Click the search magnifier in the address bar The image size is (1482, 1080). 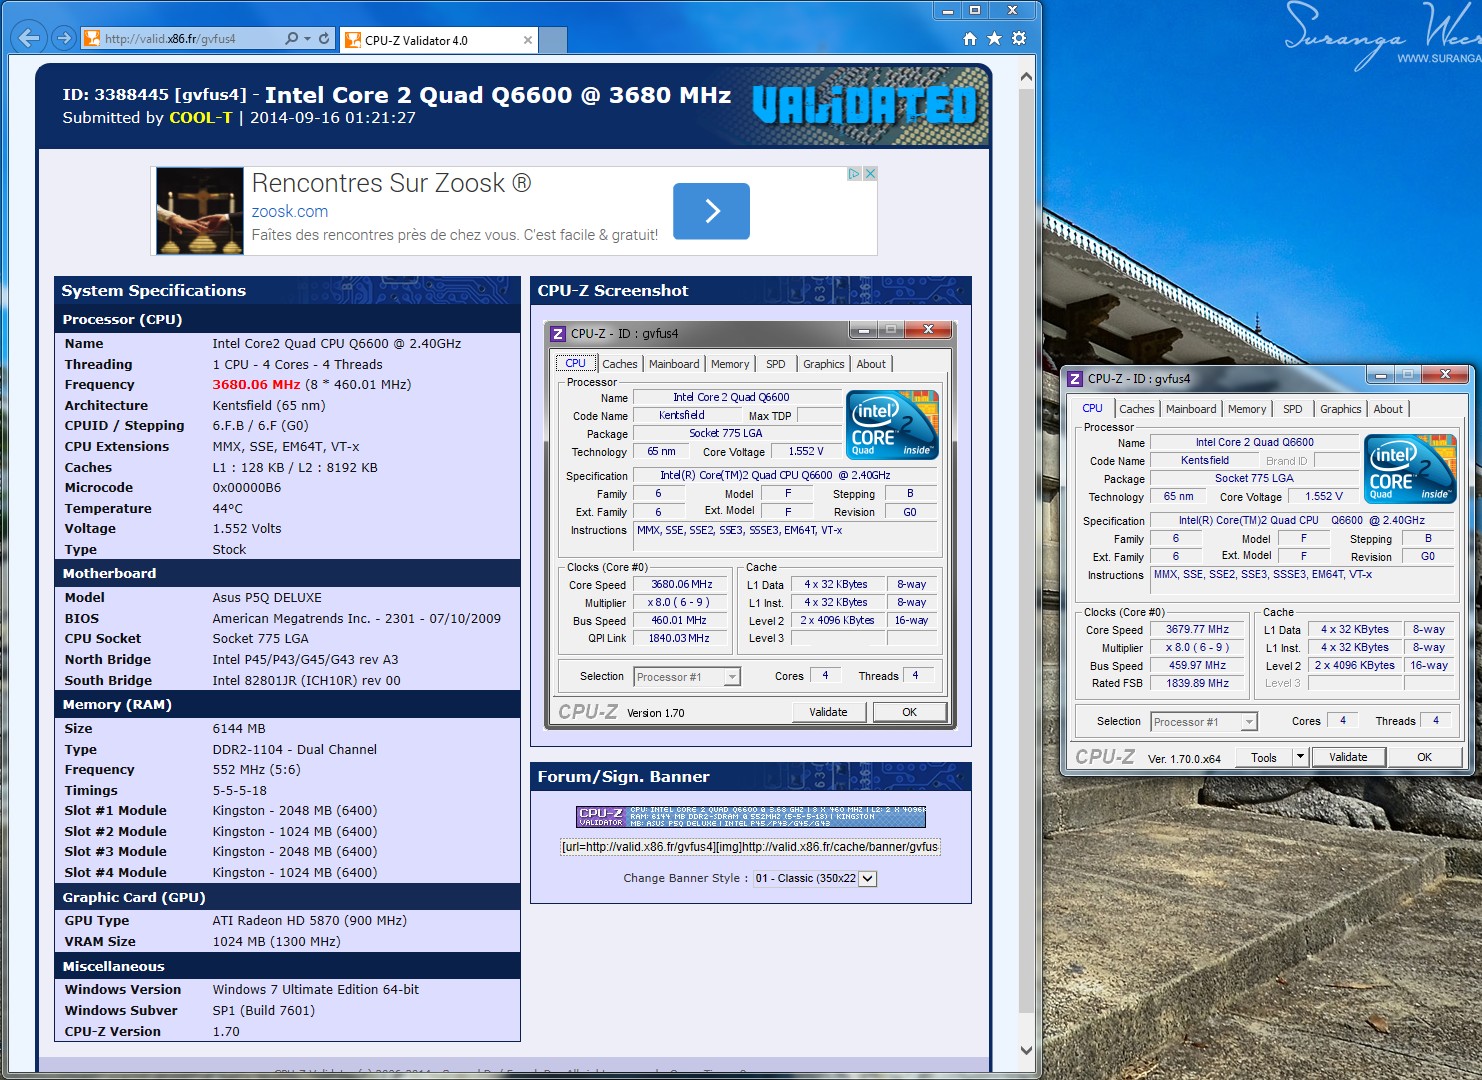click(291, 39)
